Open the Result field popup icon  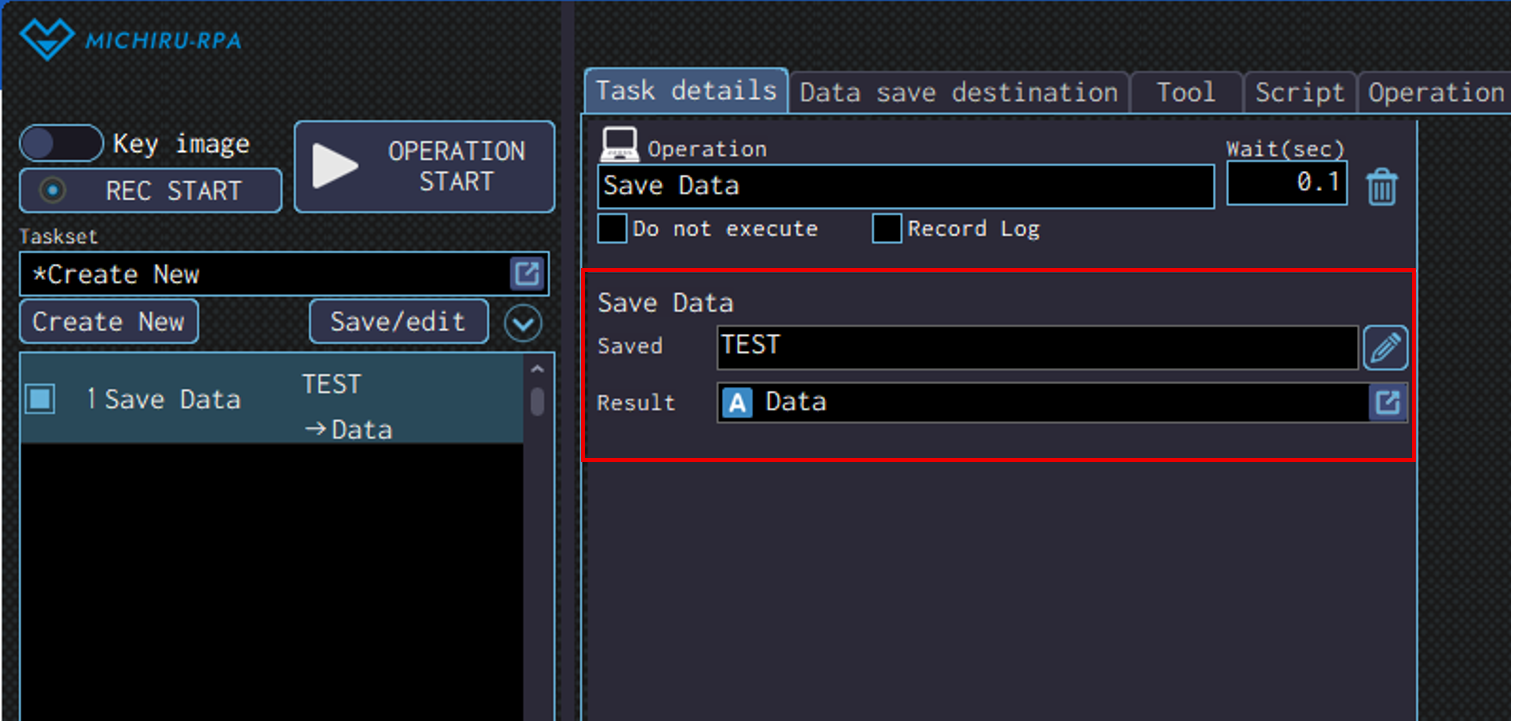[1387, 403]
